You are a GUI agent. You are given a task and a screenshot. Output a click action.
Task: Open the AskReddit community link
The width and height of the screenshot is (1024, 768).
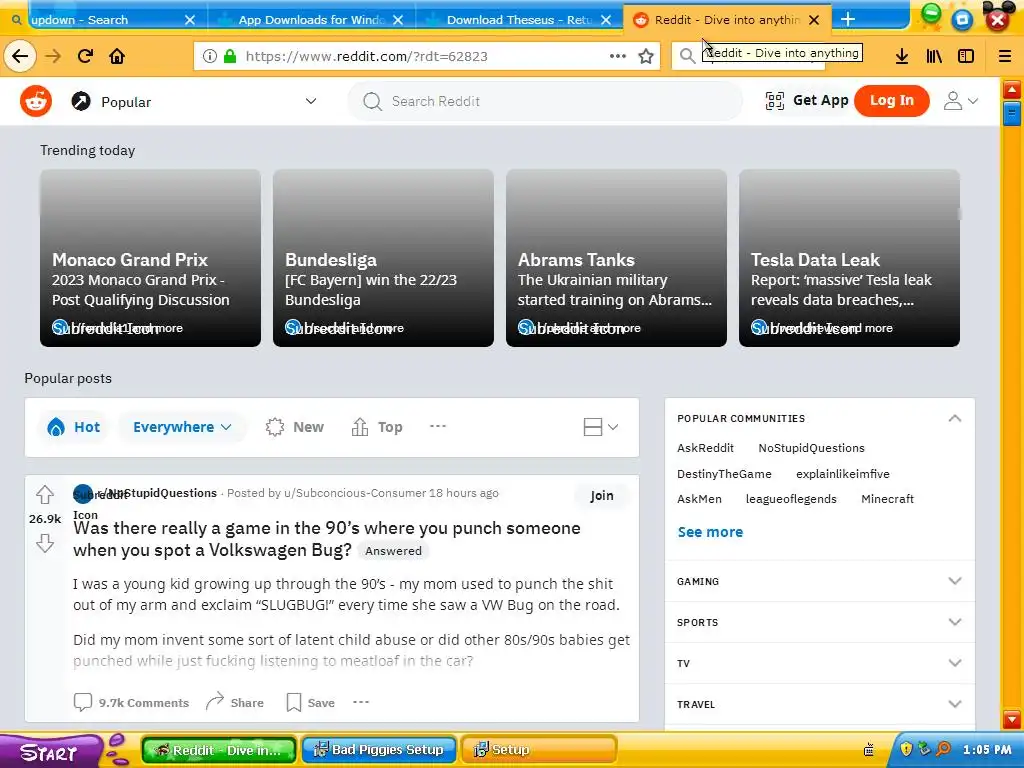(705, 448)
